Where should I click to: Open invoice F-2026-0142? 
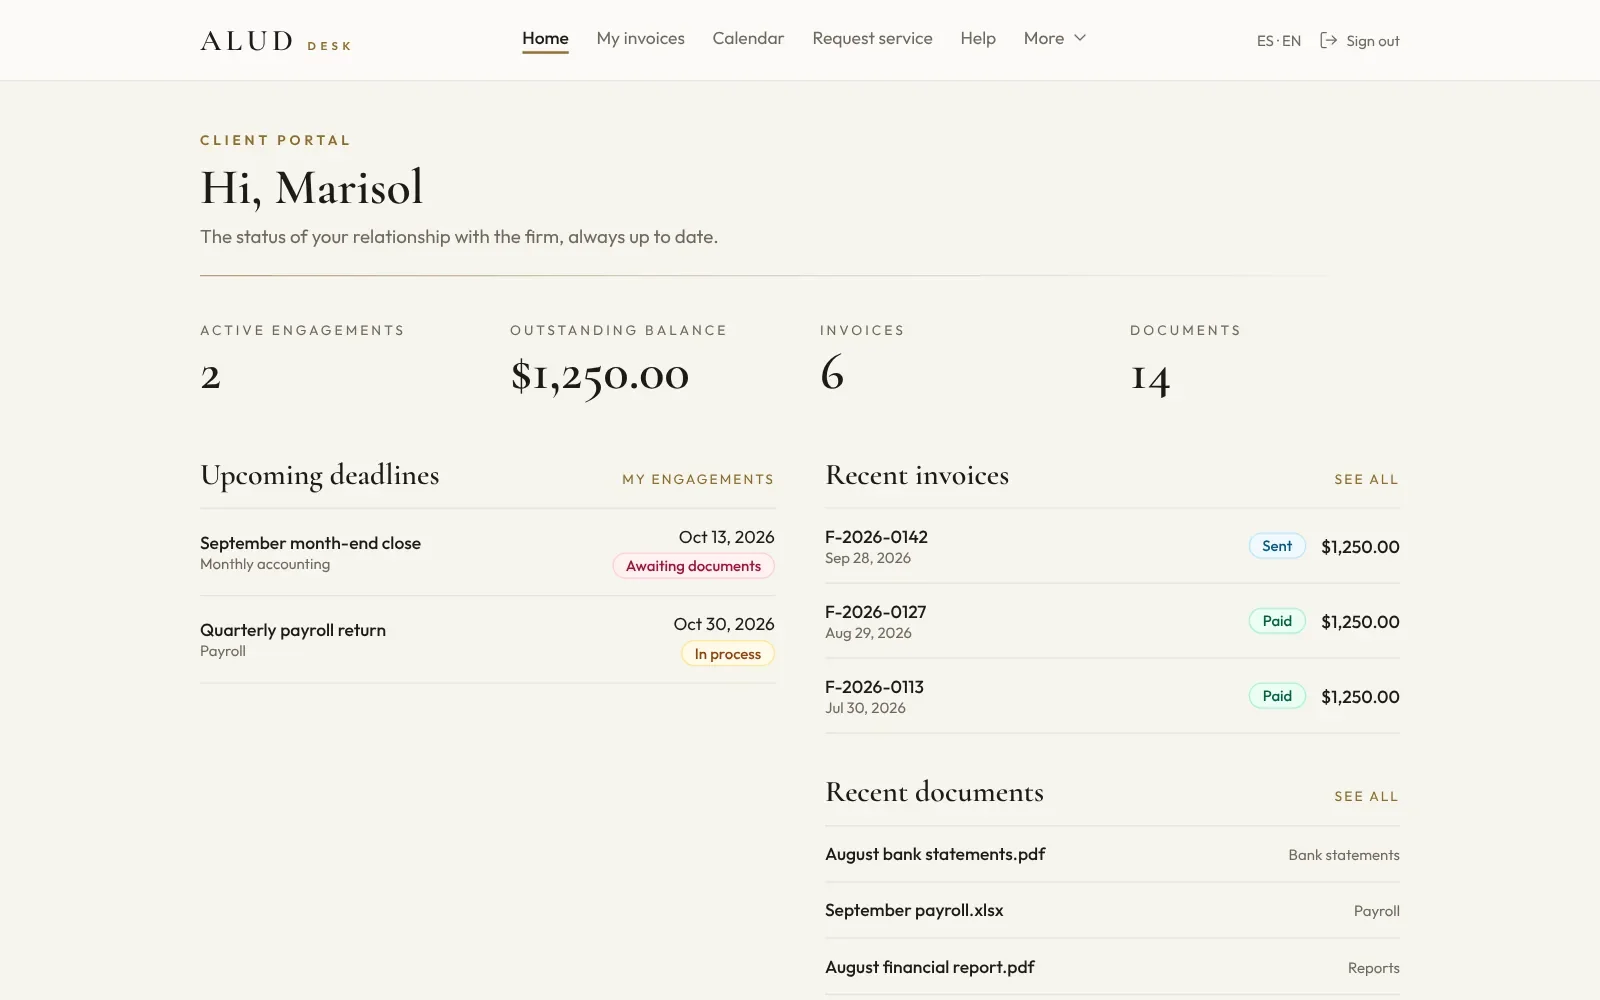click(1112, 546)
